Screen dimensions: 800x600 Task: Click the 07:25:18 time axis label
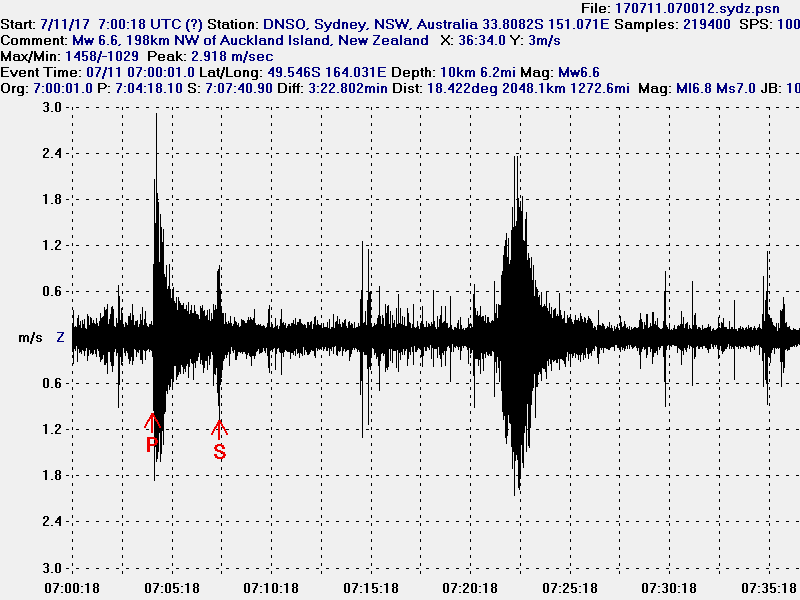pyautogui.click(x=569, y=588)
